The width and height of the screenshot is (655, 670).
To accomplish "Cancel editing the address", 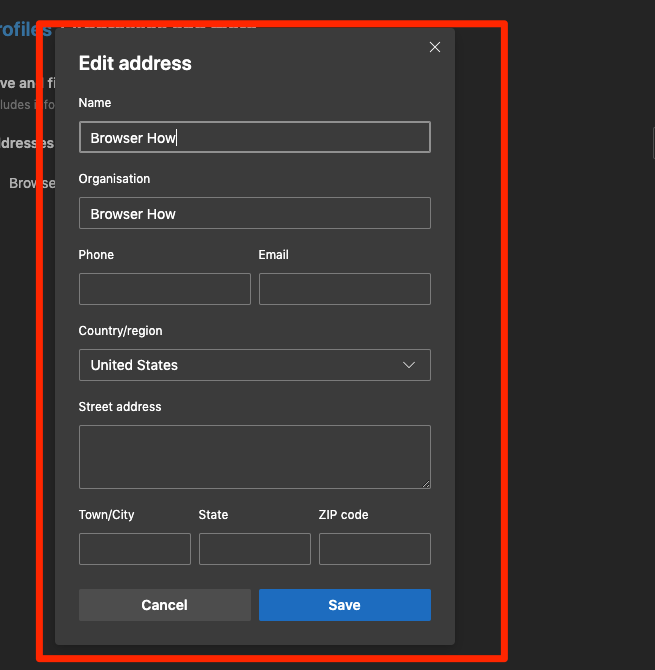I will [x=164, y=605].
